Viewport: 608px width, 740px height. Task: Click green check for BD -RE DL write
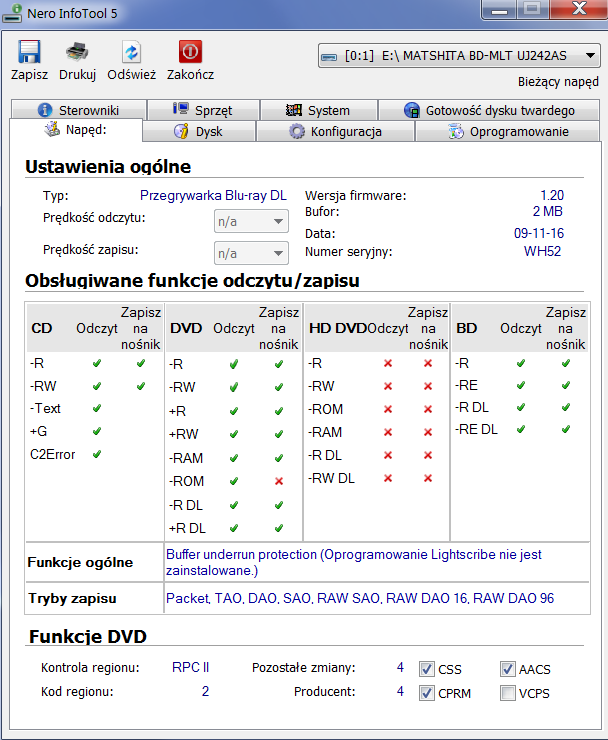tap(566, 429)
